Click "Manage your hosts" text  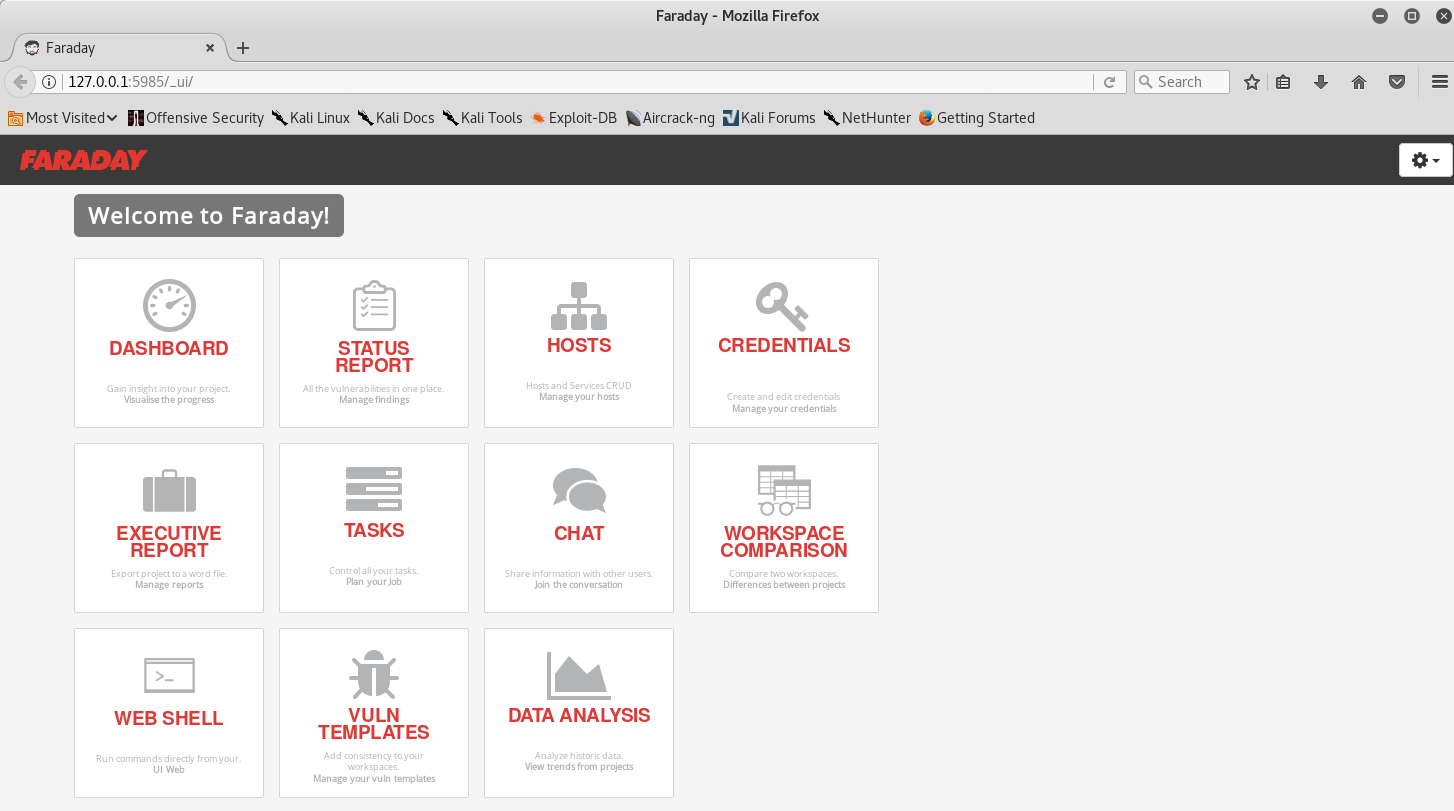[579, 397]
